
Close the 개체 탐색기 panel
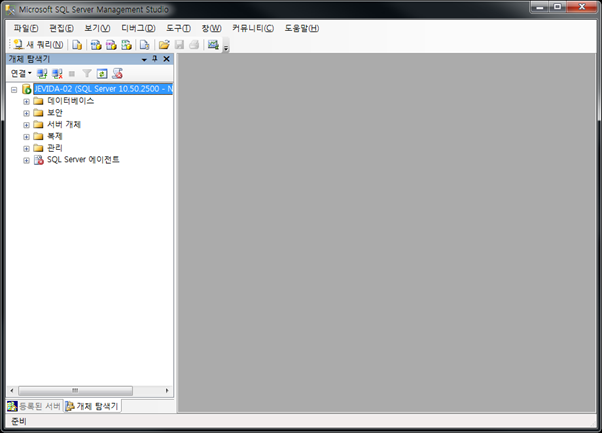coord(166,59)
